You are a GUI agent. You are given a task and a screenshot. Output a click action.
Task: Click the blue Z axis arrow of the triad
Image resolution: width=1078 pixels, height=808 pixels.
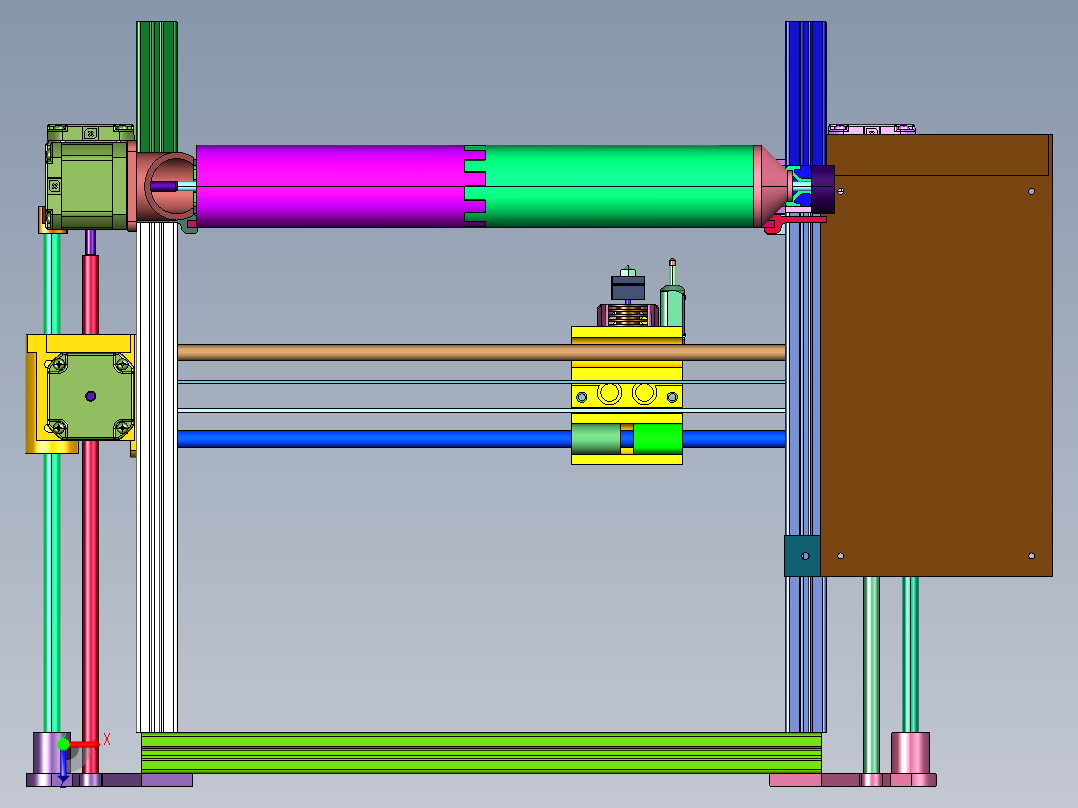[x=63, y=765]
